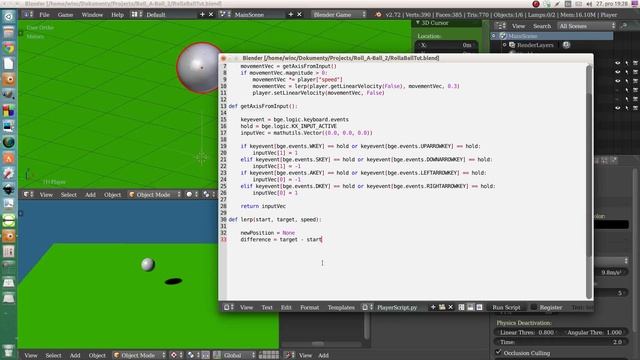The image size is (640, 360).
Task: Toggle word wrap in text editor
Action: tap(470, 307)
